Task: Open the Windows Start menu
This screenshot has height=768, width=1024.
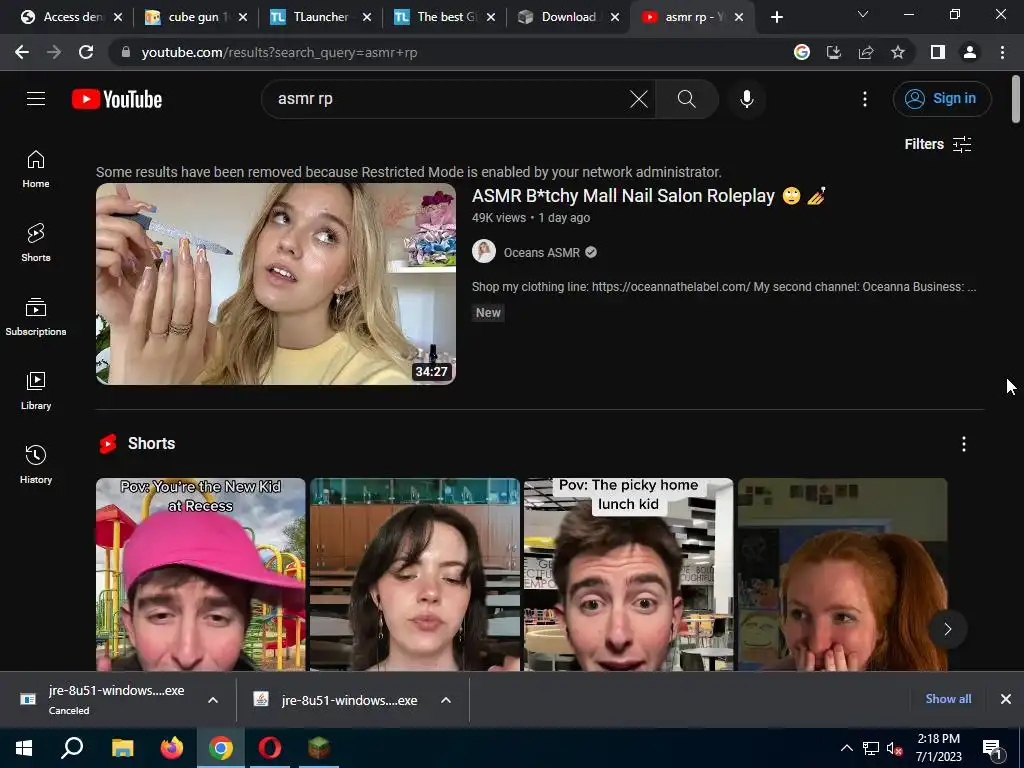Action: click(24, 748)
